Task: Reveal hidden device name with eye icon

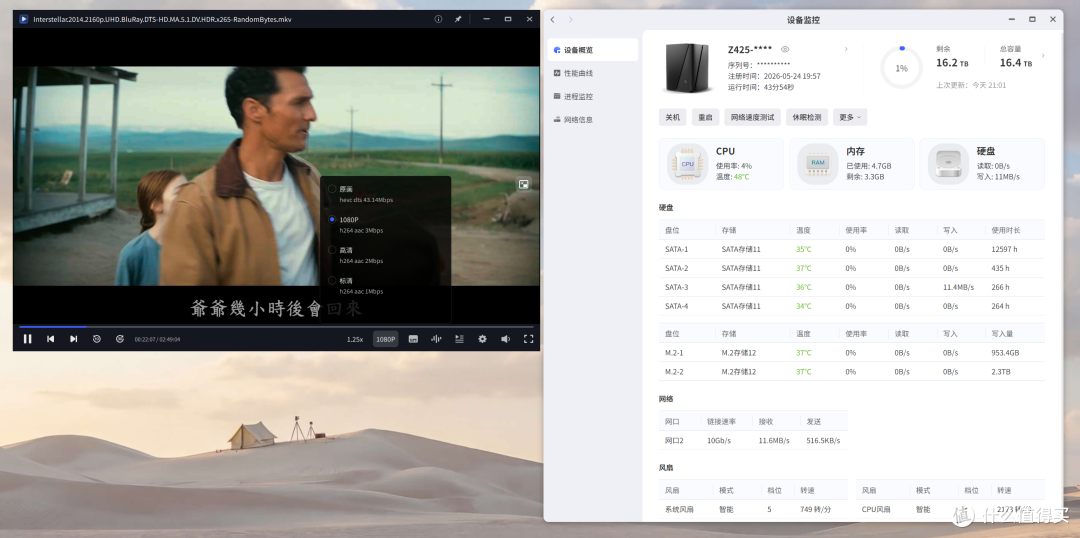Action: tap(785, 50)
